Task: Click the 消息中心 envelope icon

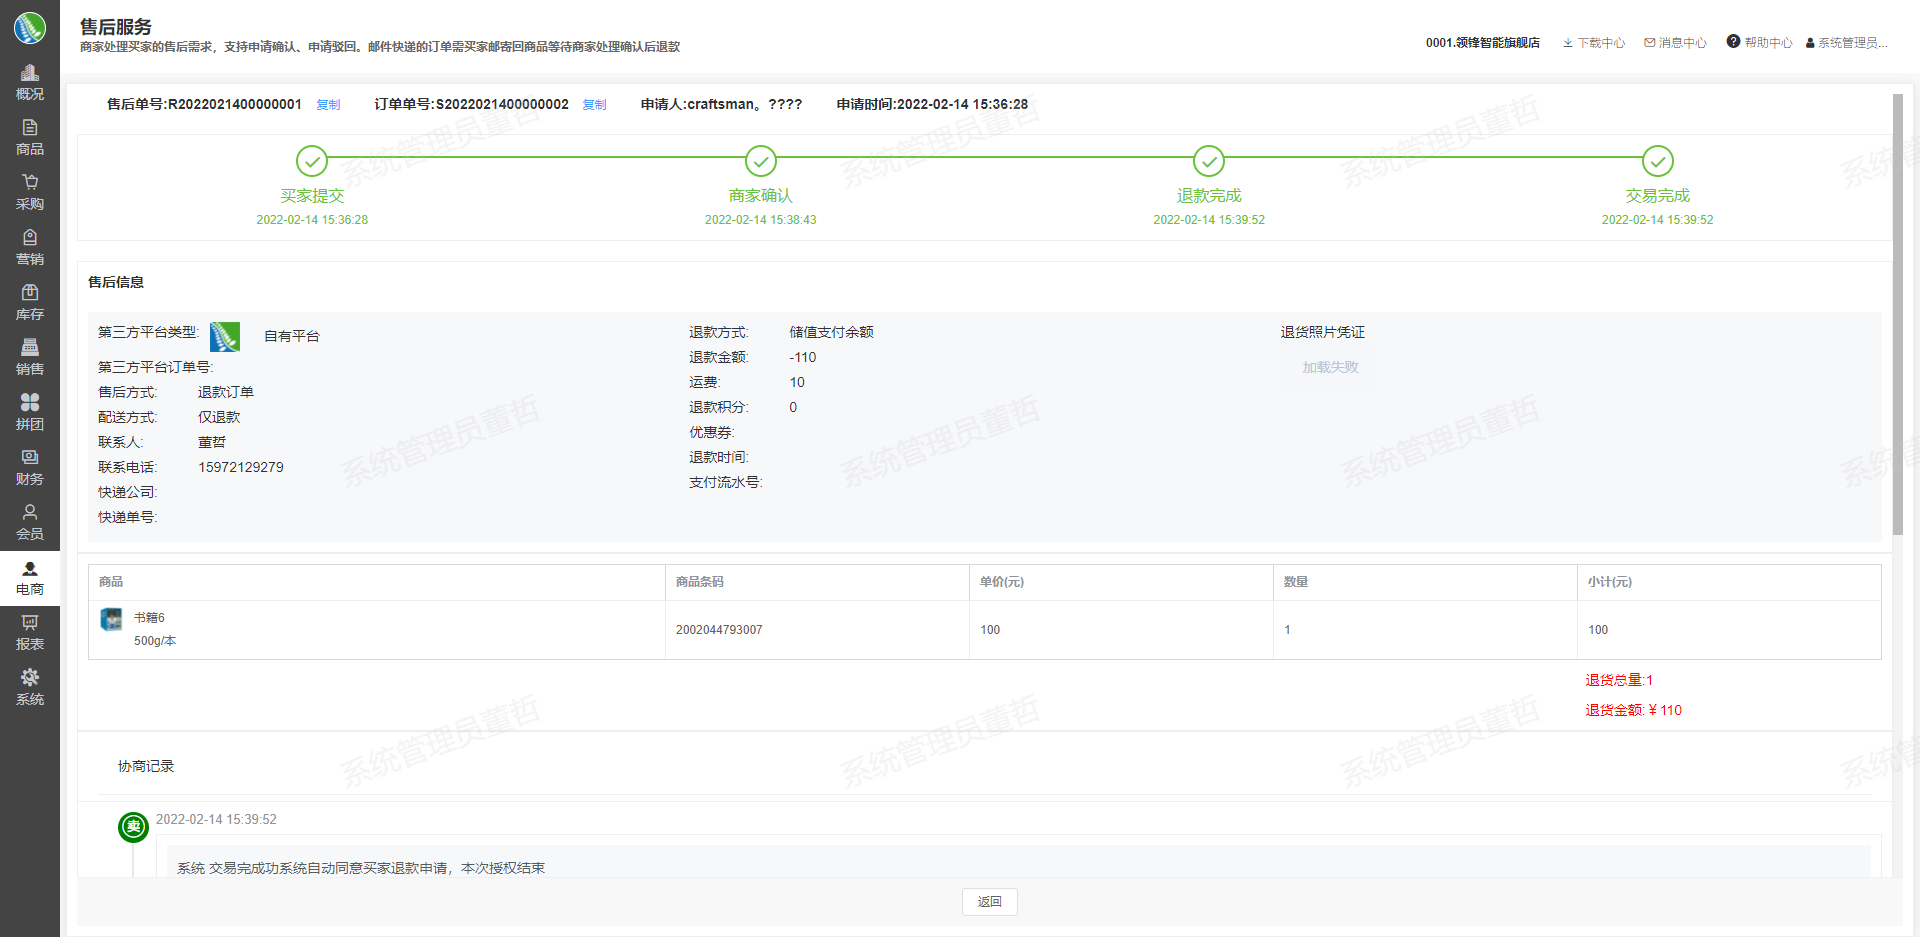Action: click(x=1650, y=43)
